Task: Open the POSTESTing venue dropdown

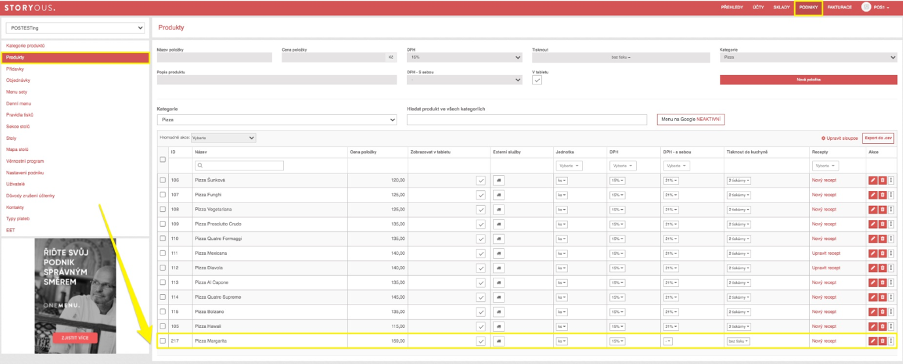Action: [x=75, y=28]
